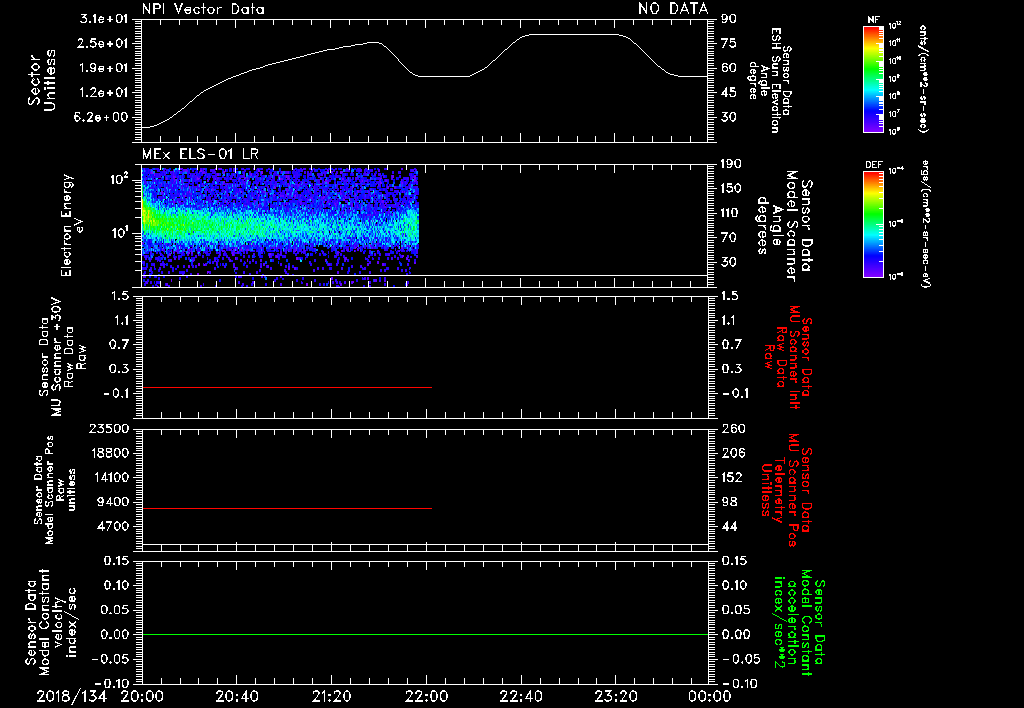Click the '90' sun elevation tick label

coord(729,19)
